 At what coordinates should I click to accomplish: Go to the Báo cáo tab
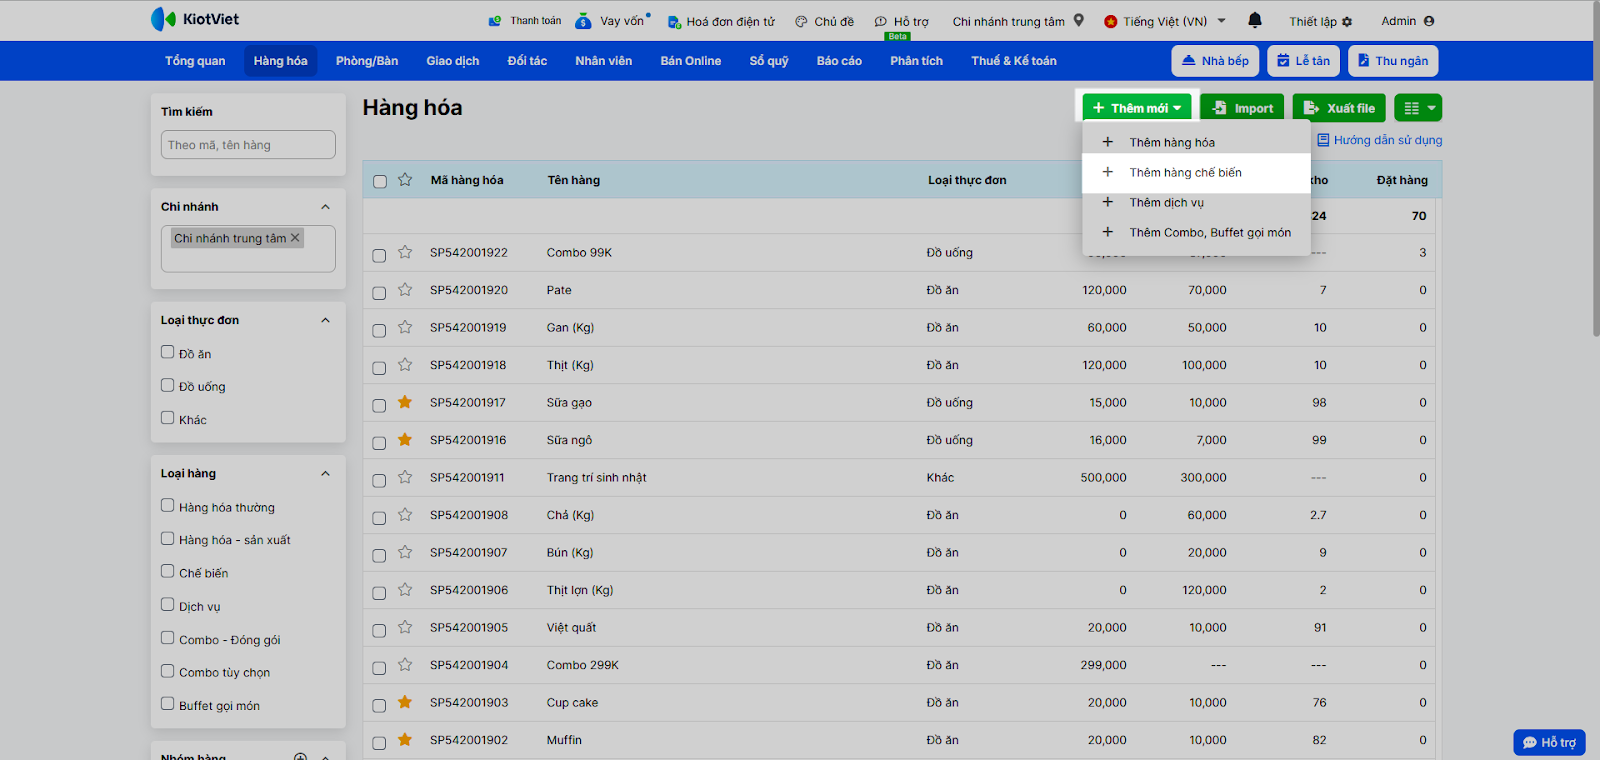pos(838,61)
